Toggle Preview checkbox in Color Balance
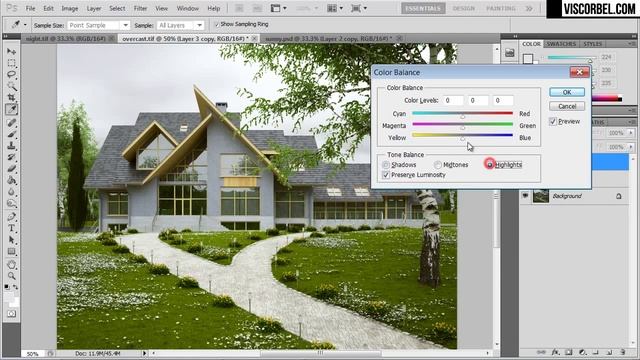640x360 pixels. pos(553,121)
